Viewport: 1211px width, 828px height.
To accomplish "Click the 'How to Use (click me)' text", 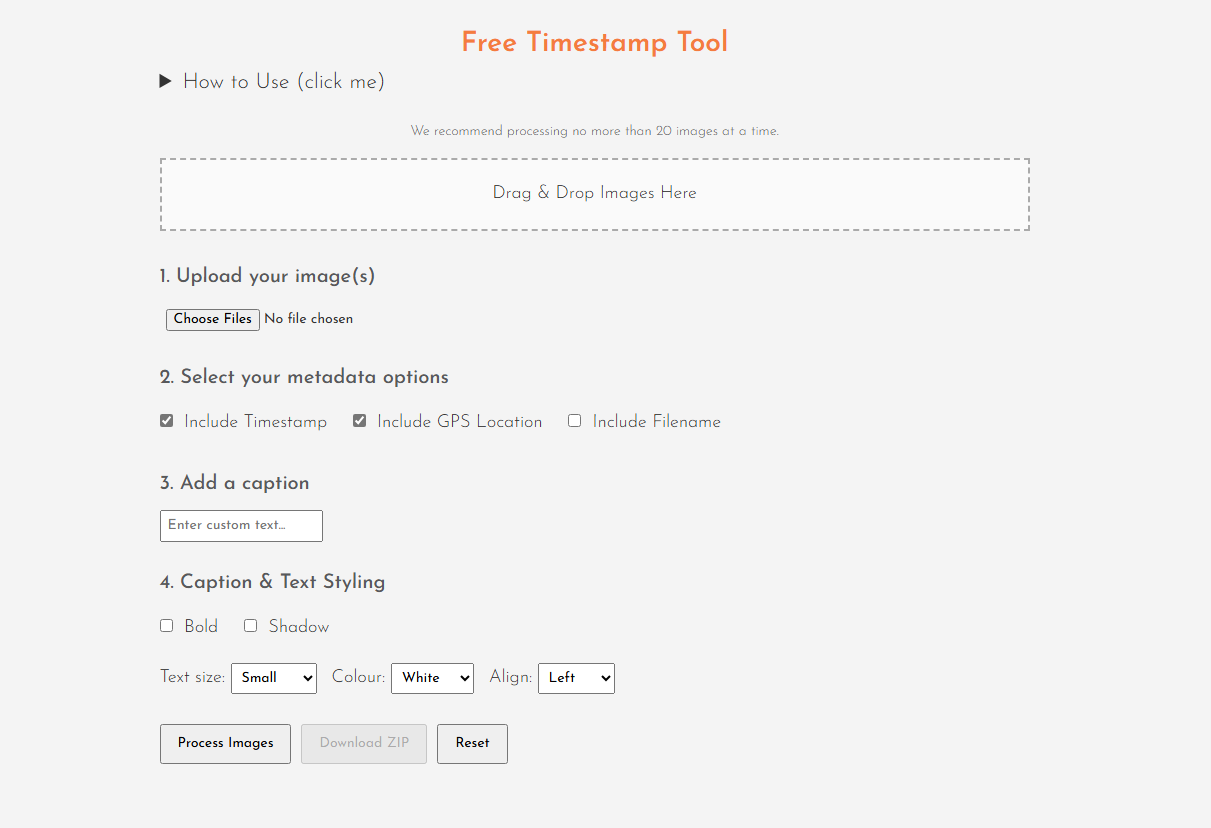I will [x=283, y=82].
